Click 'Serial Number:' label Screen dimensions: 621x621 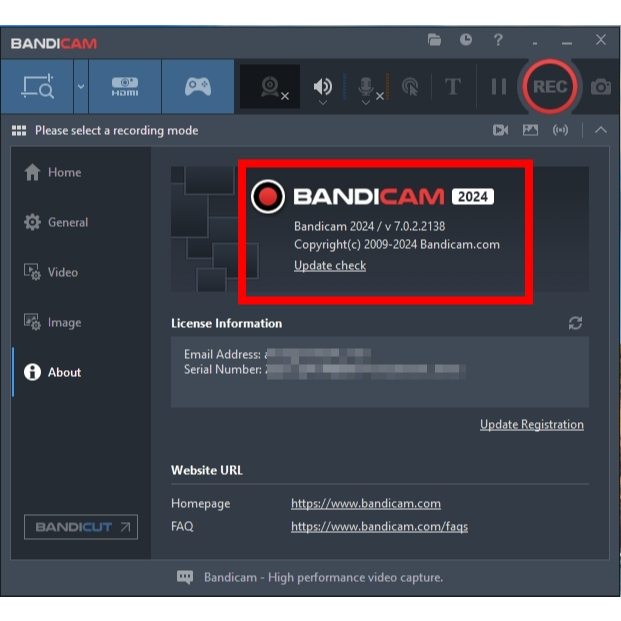pyautogui.click(x=223, y=370)
